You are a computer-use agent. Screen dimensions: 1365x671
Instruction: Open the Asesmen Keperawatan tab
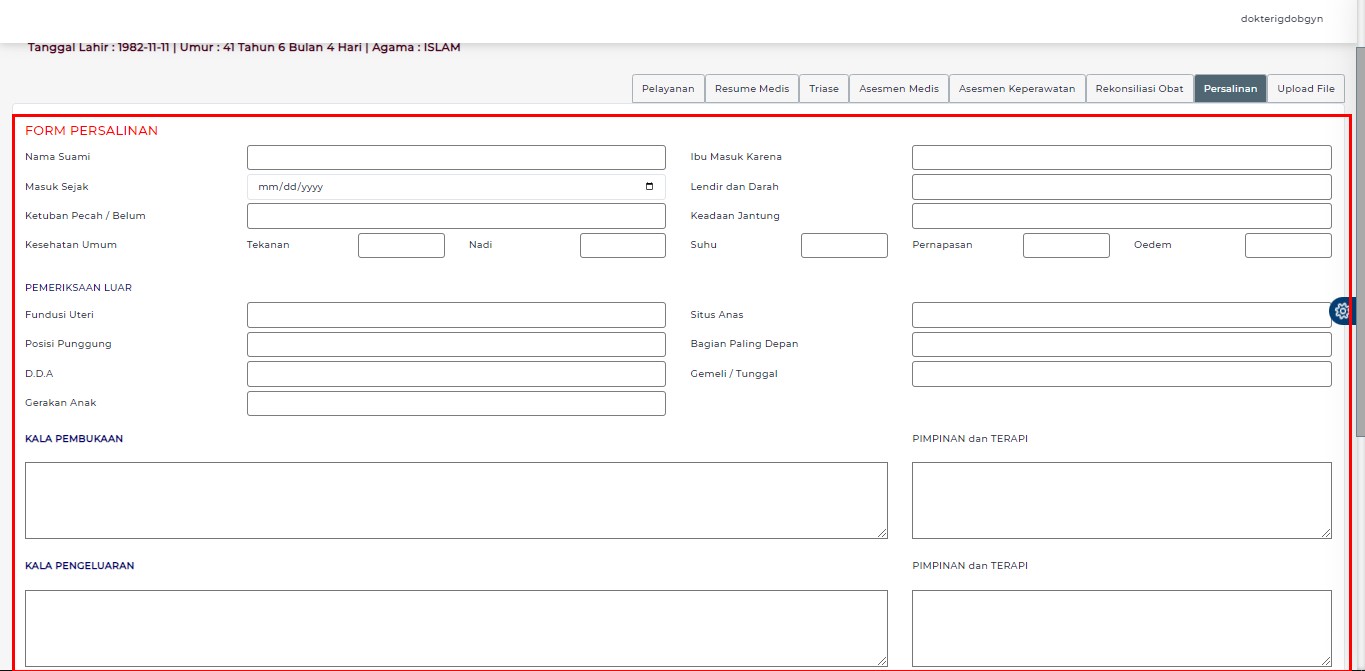(x=1016, y=89)
